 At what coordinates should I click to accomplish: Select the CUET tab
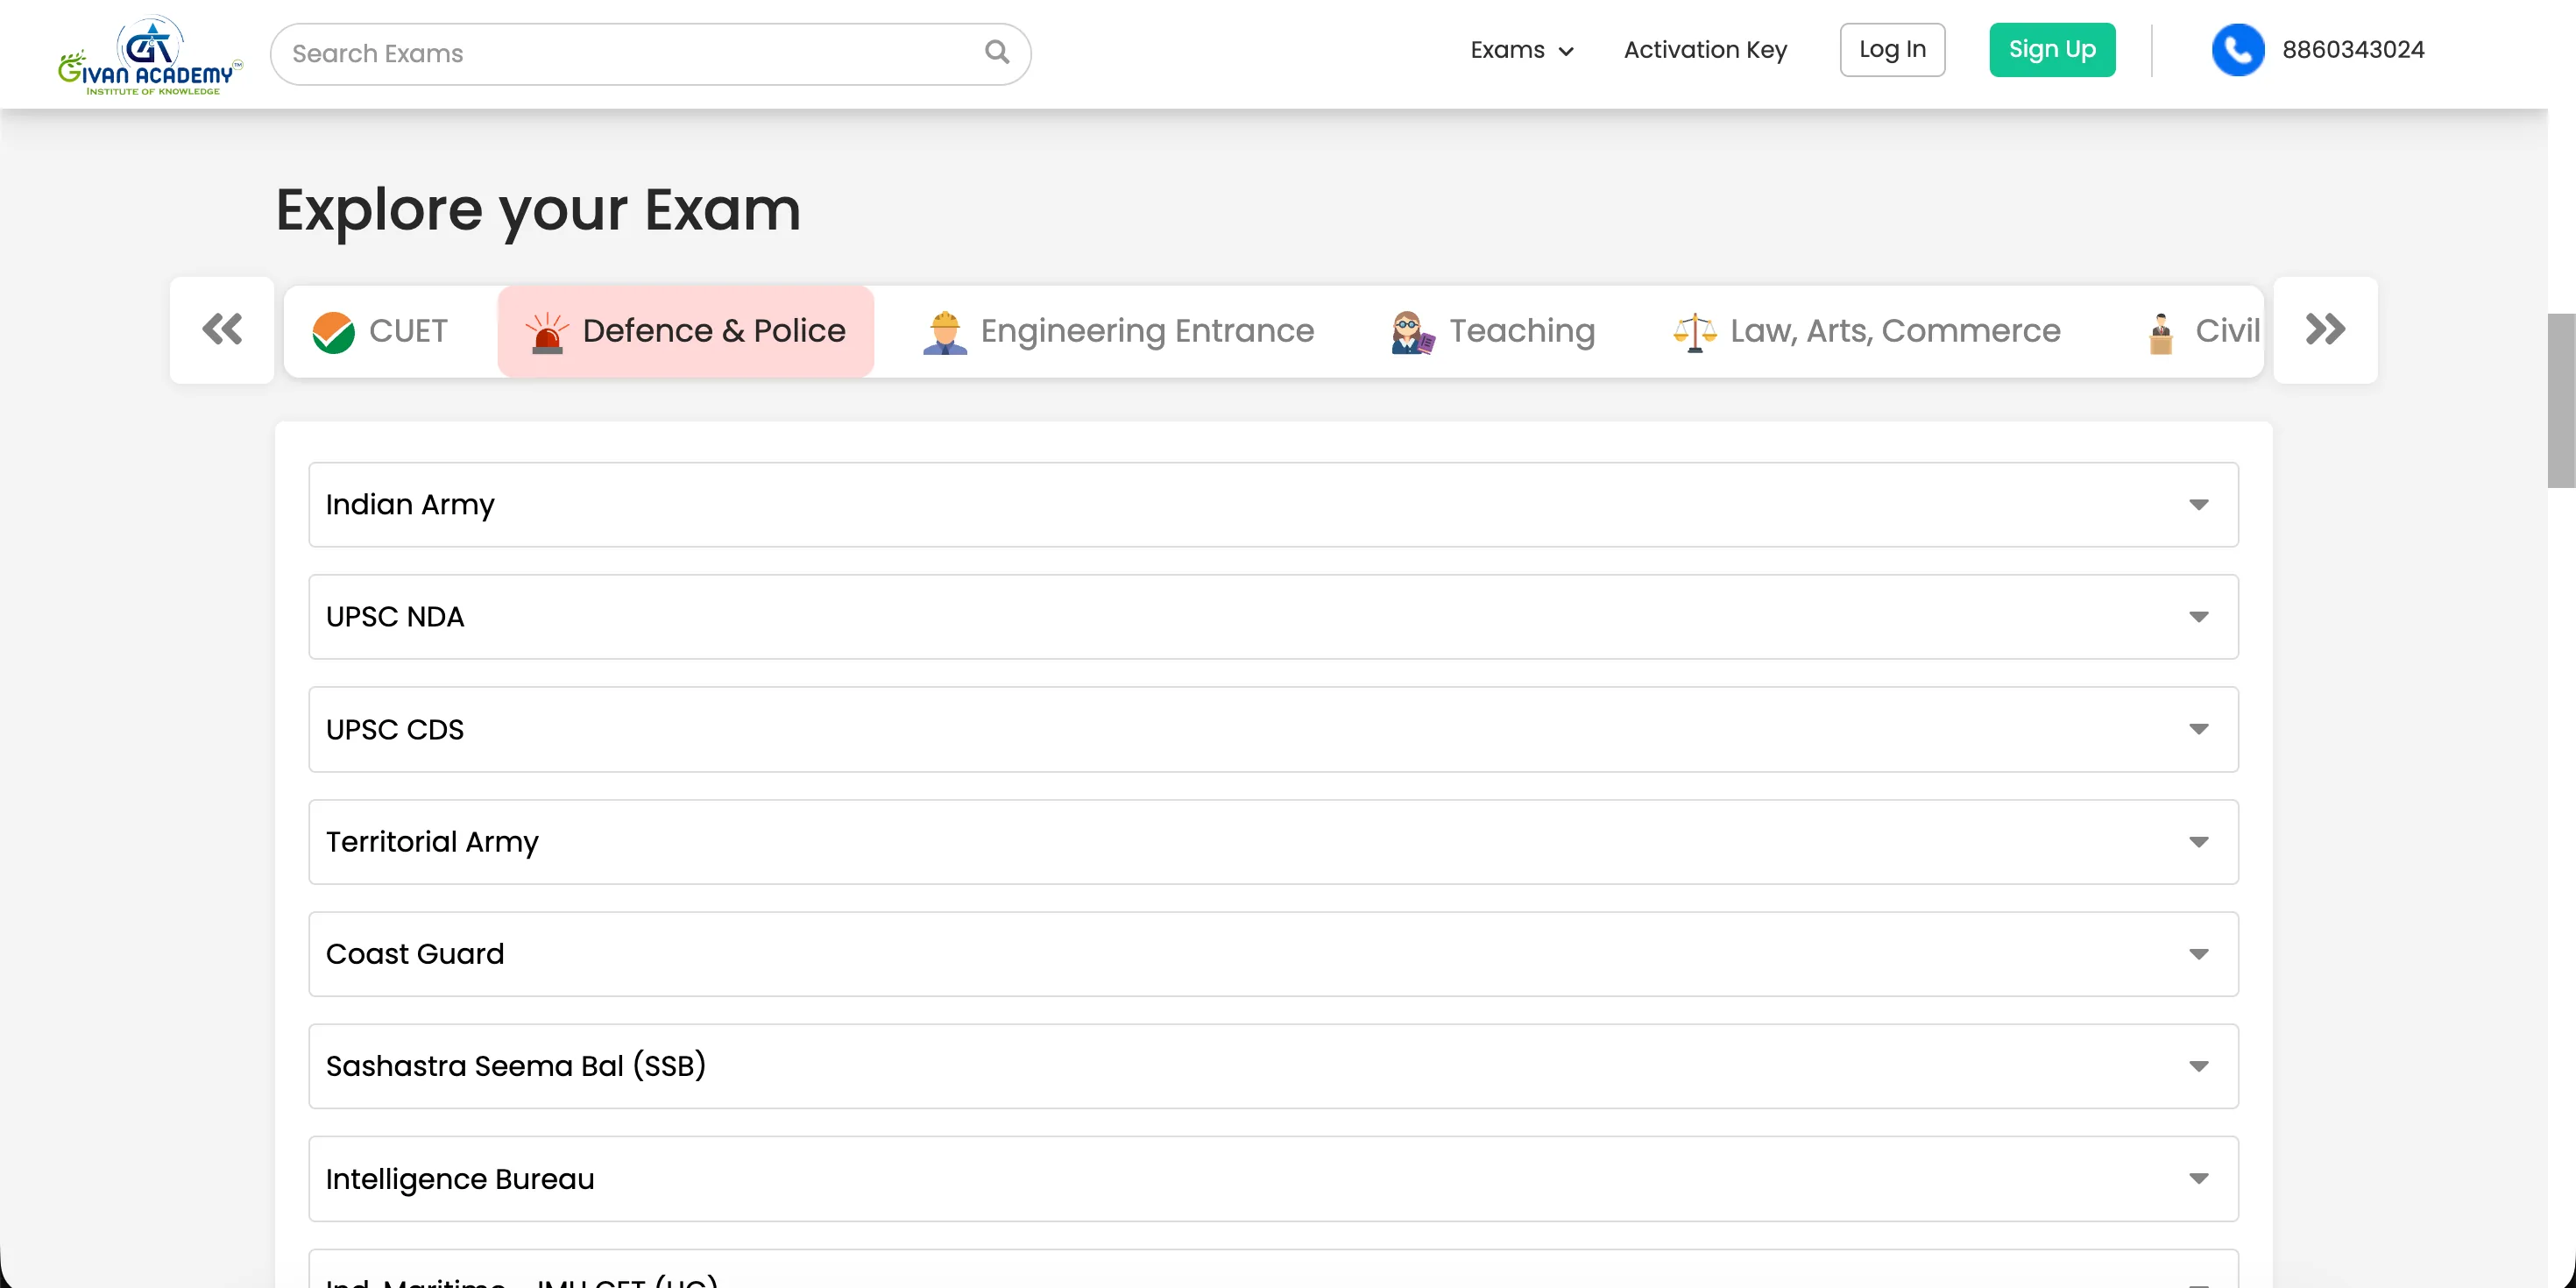[x=381, y=331]
